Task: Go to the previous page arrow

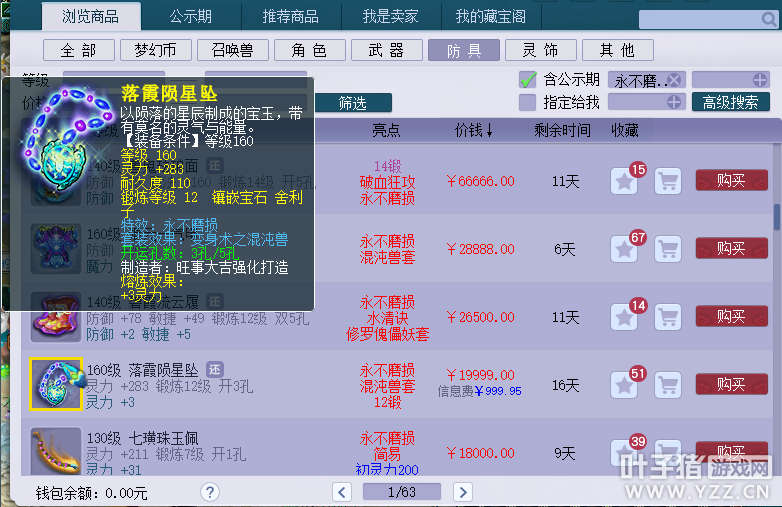Action: (x=342, y=493)
